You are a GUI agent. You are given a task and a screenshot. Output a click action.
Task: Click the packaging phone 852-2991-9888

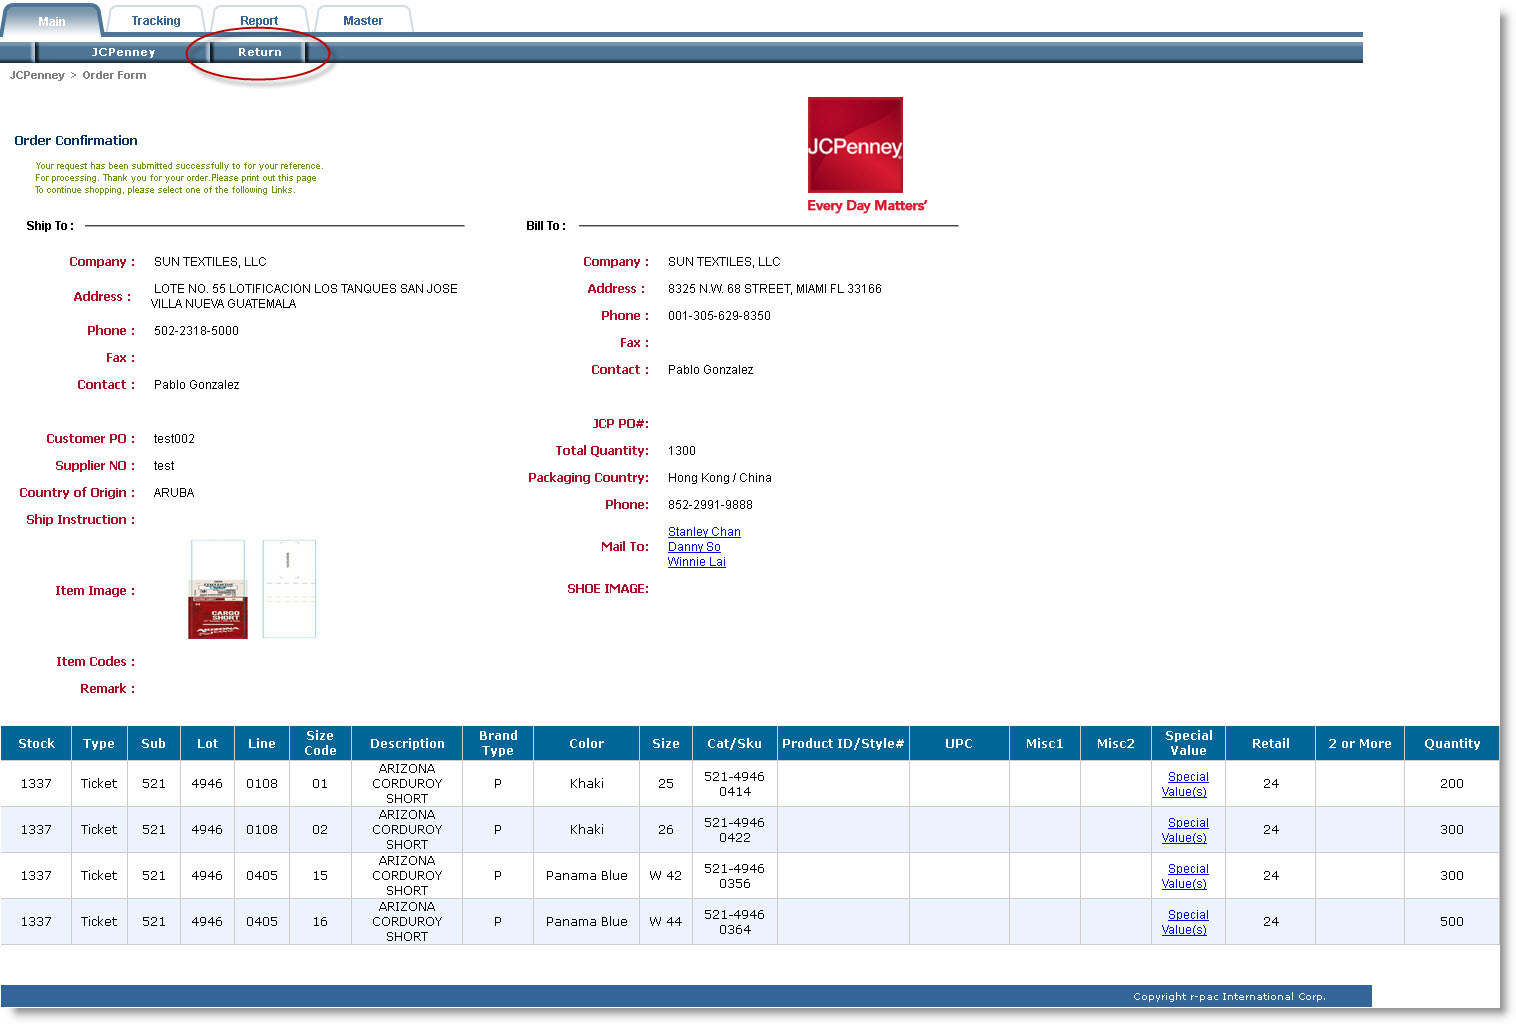coord(710,505)
